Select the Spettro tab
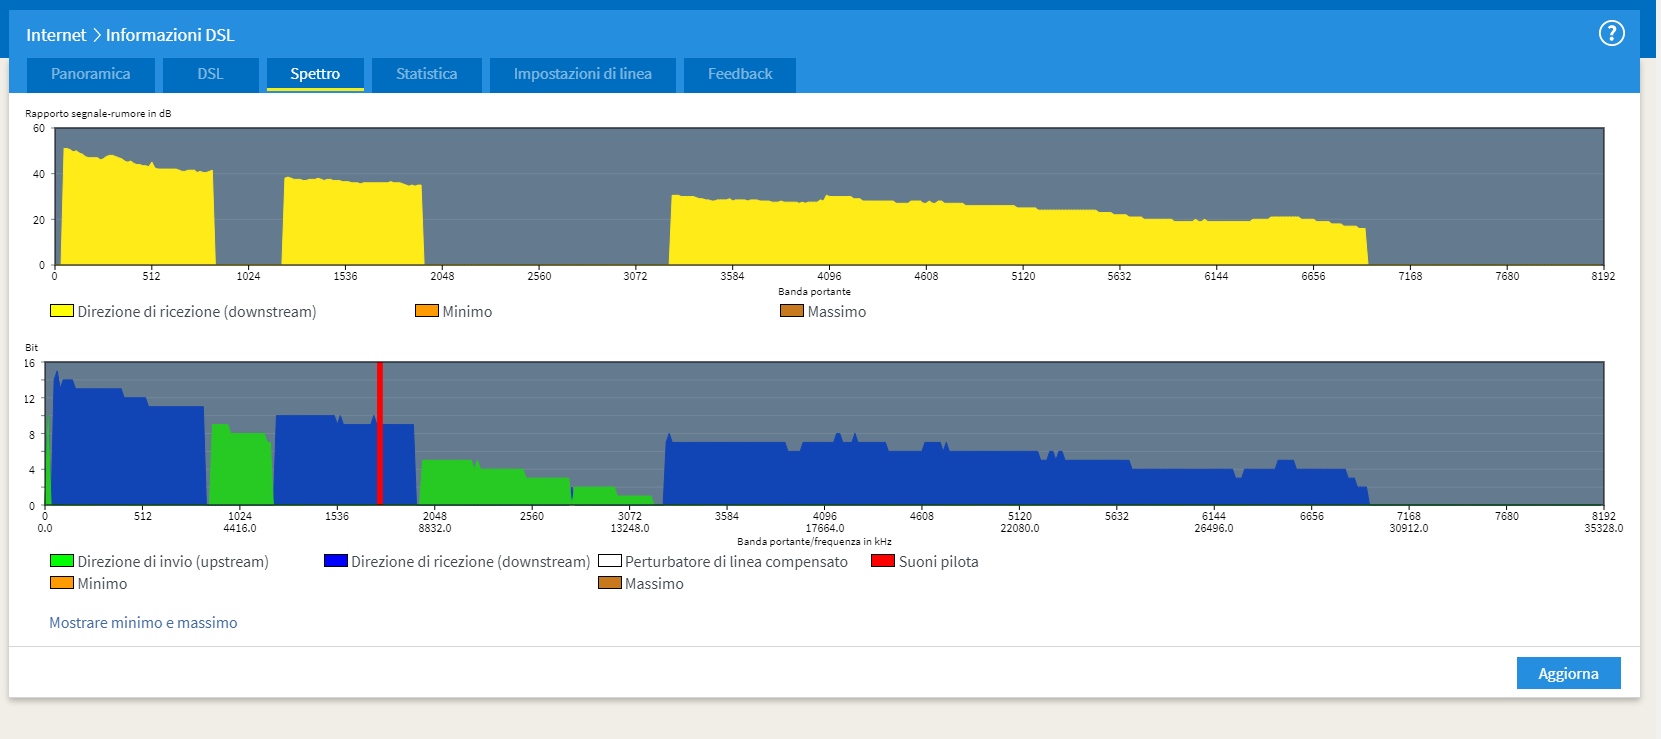This screenshot has width=1661, height=739. click(x=315, y=74)
